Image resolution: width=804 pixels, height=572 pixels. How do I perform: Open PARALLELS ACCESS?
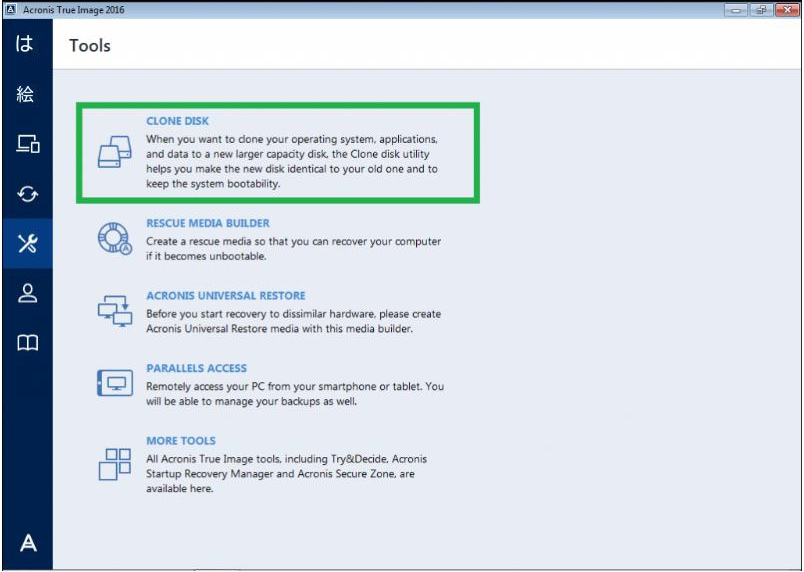[196, 369]
